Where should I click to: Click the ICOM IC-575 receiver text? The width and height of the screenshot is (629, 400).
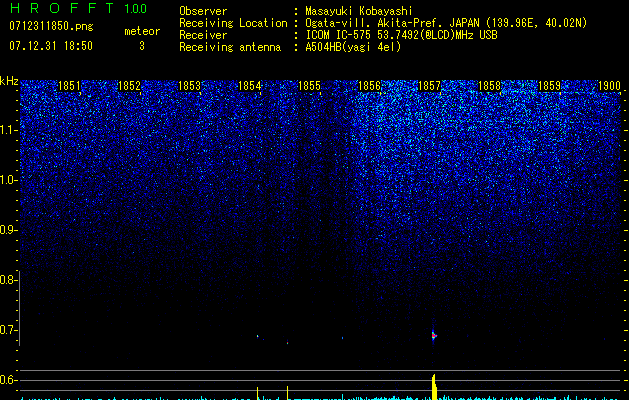[401, 35]
